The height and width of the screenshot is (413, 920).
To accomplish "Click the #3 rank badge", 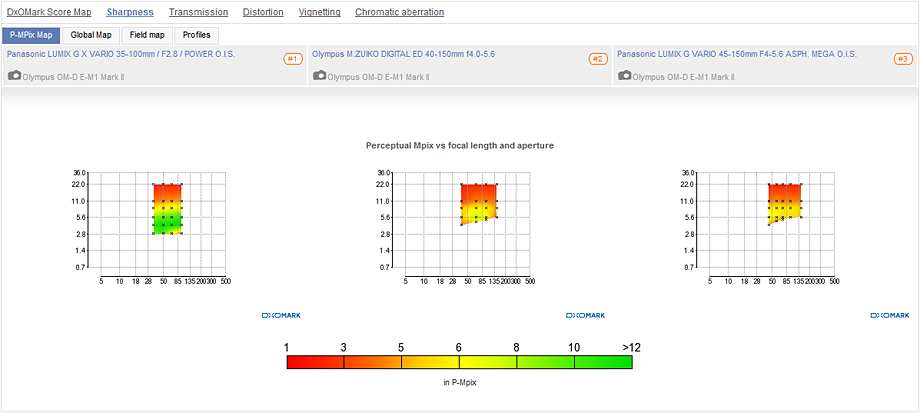I will tap(902, 59).
